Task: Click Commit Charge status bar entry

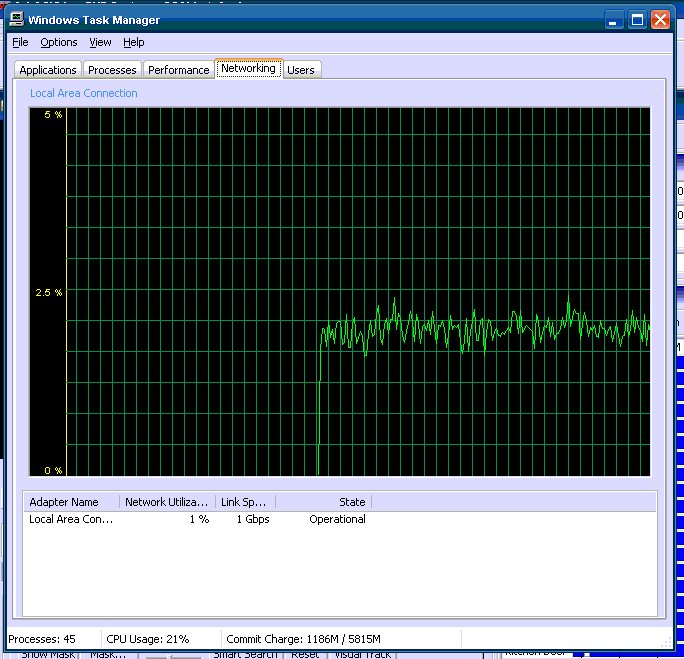Action: [x=304, y=639]
